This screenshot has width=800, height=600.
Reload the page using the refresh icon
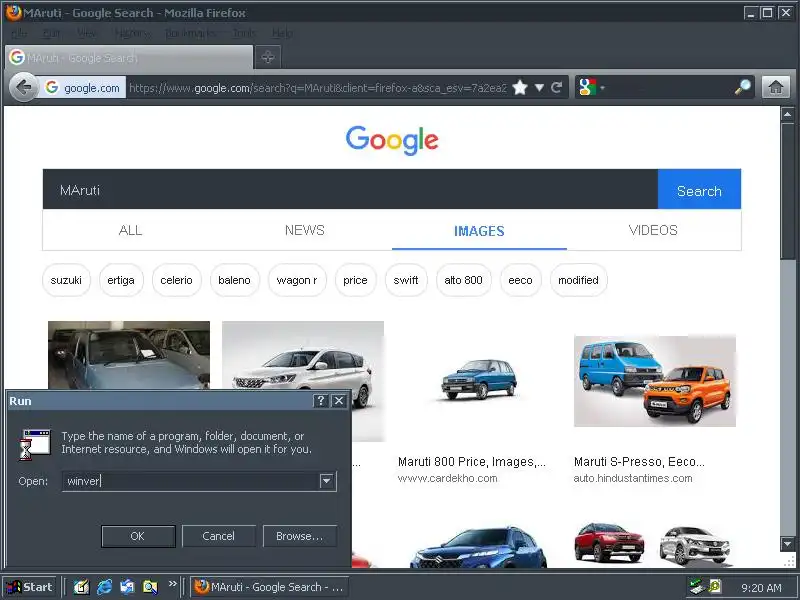[x=557, y=88]
